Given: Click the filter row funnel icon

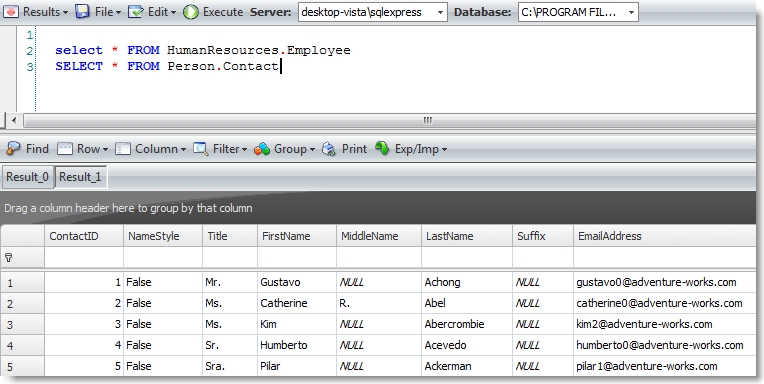Looking at the screenshot, I should (x=8, y=258).
